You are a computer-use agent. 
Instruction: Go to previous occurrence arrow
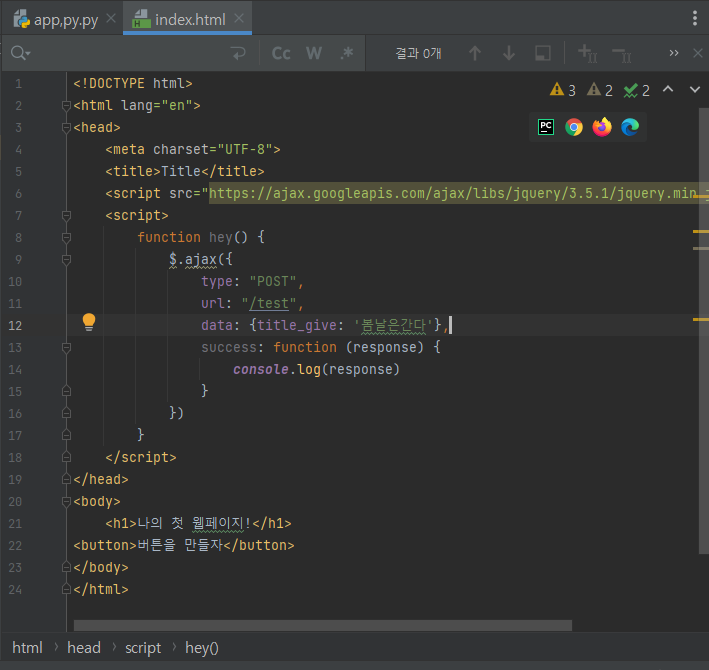point(474,53)
